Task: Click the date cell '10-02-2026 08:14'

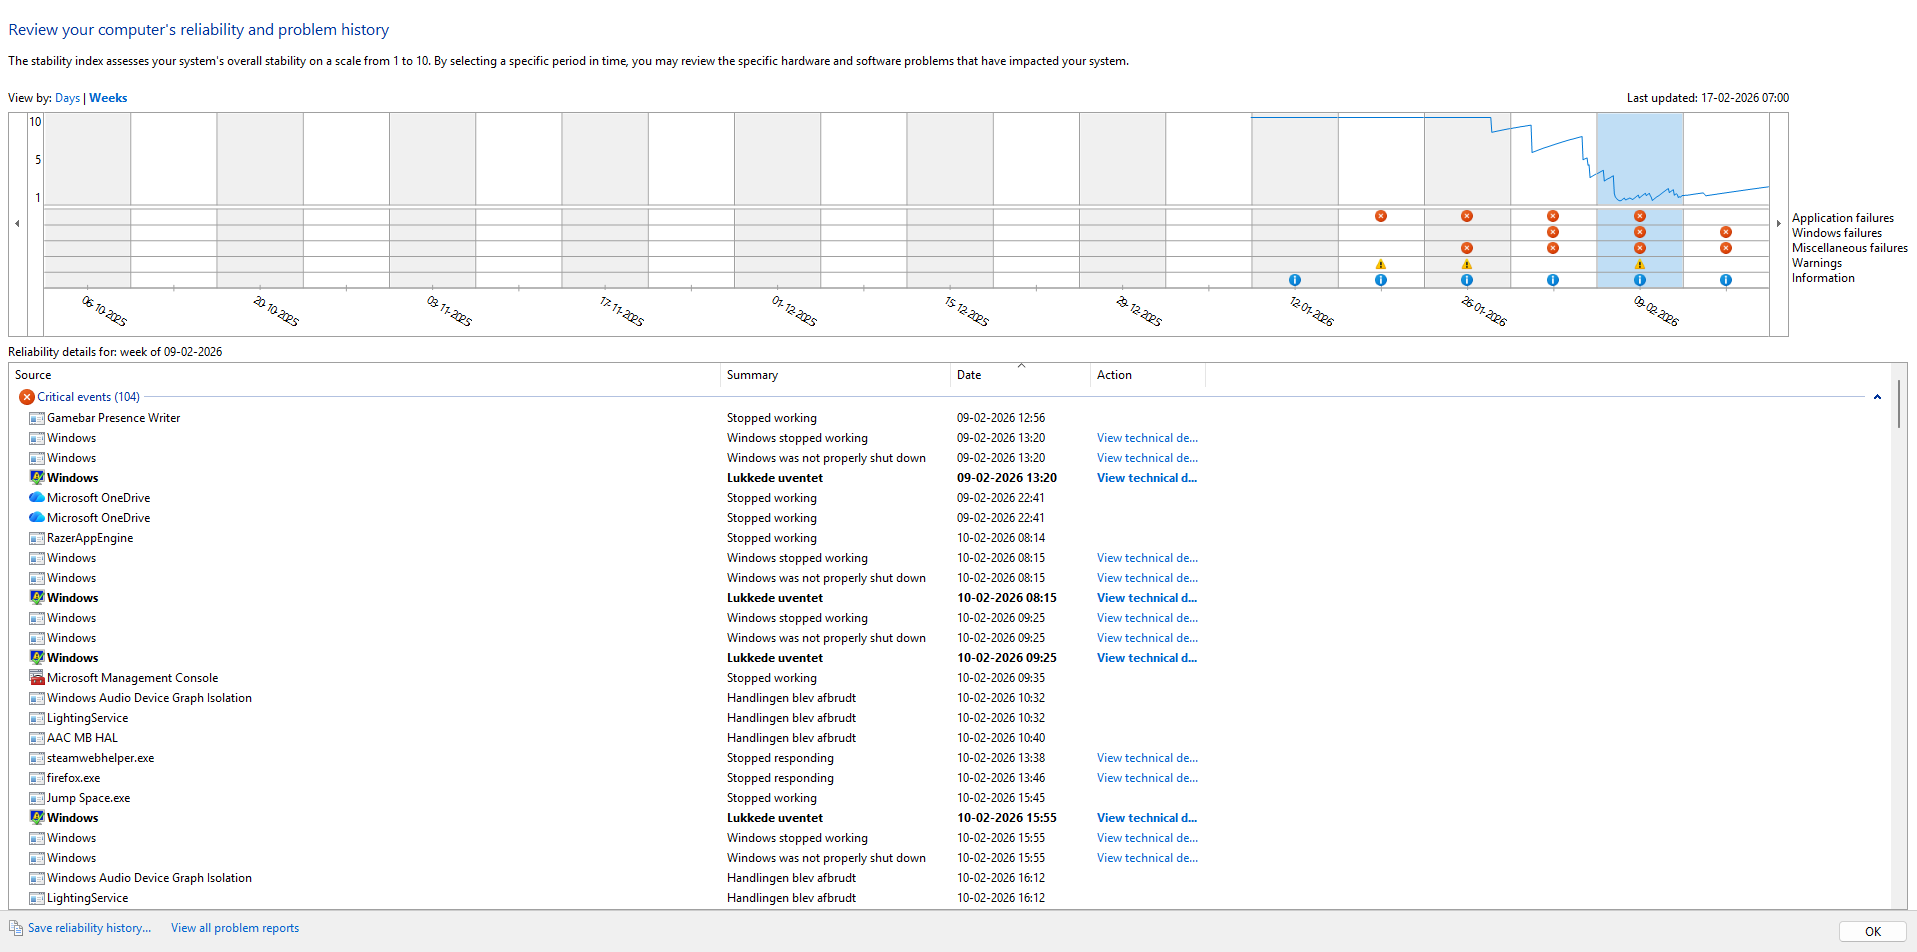Action: point(1001,538)
